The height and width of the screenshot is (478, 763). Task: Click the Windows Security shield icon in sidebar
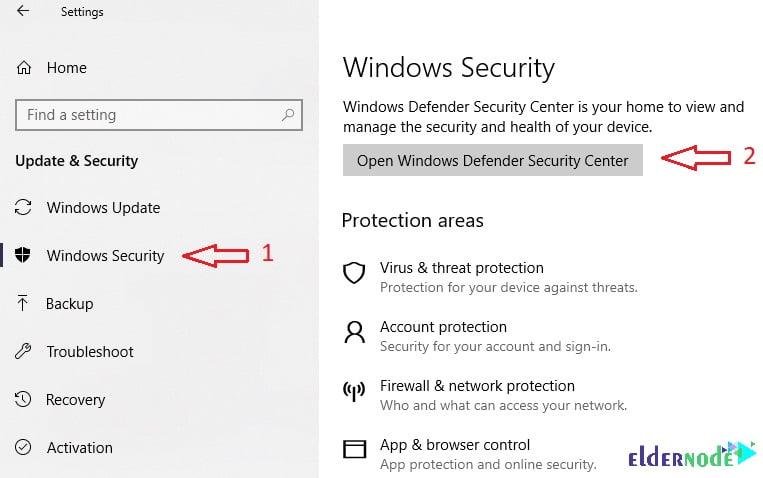[22, 255]
